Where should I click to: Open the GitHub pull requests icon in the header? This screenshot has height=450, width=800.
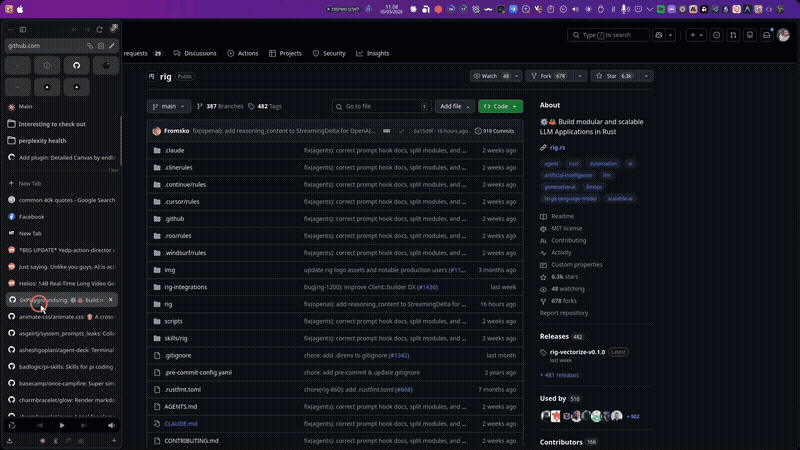(733, 35)
